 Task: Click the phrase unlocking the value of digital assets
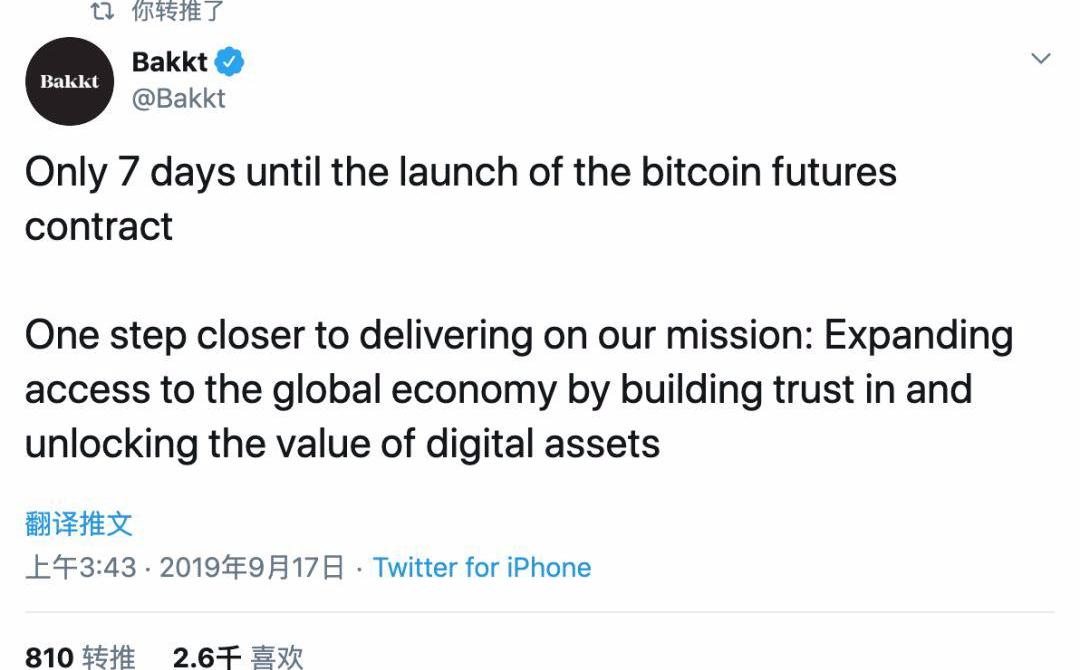point(342,443)
